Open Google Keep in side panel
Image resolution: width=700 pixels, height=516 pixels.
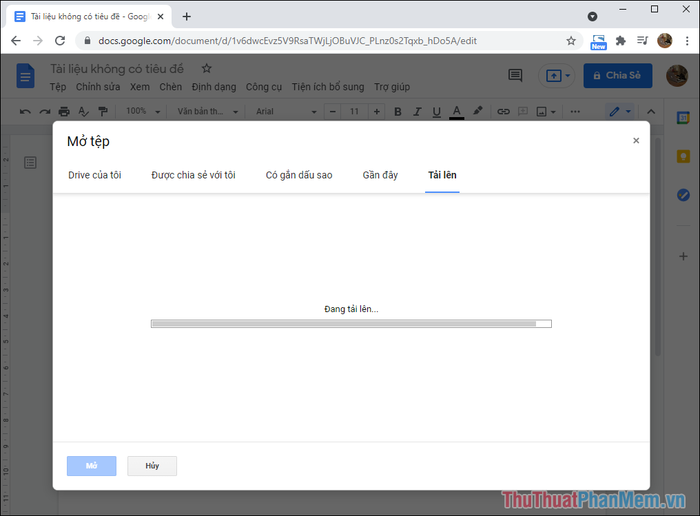click(683, 156)
